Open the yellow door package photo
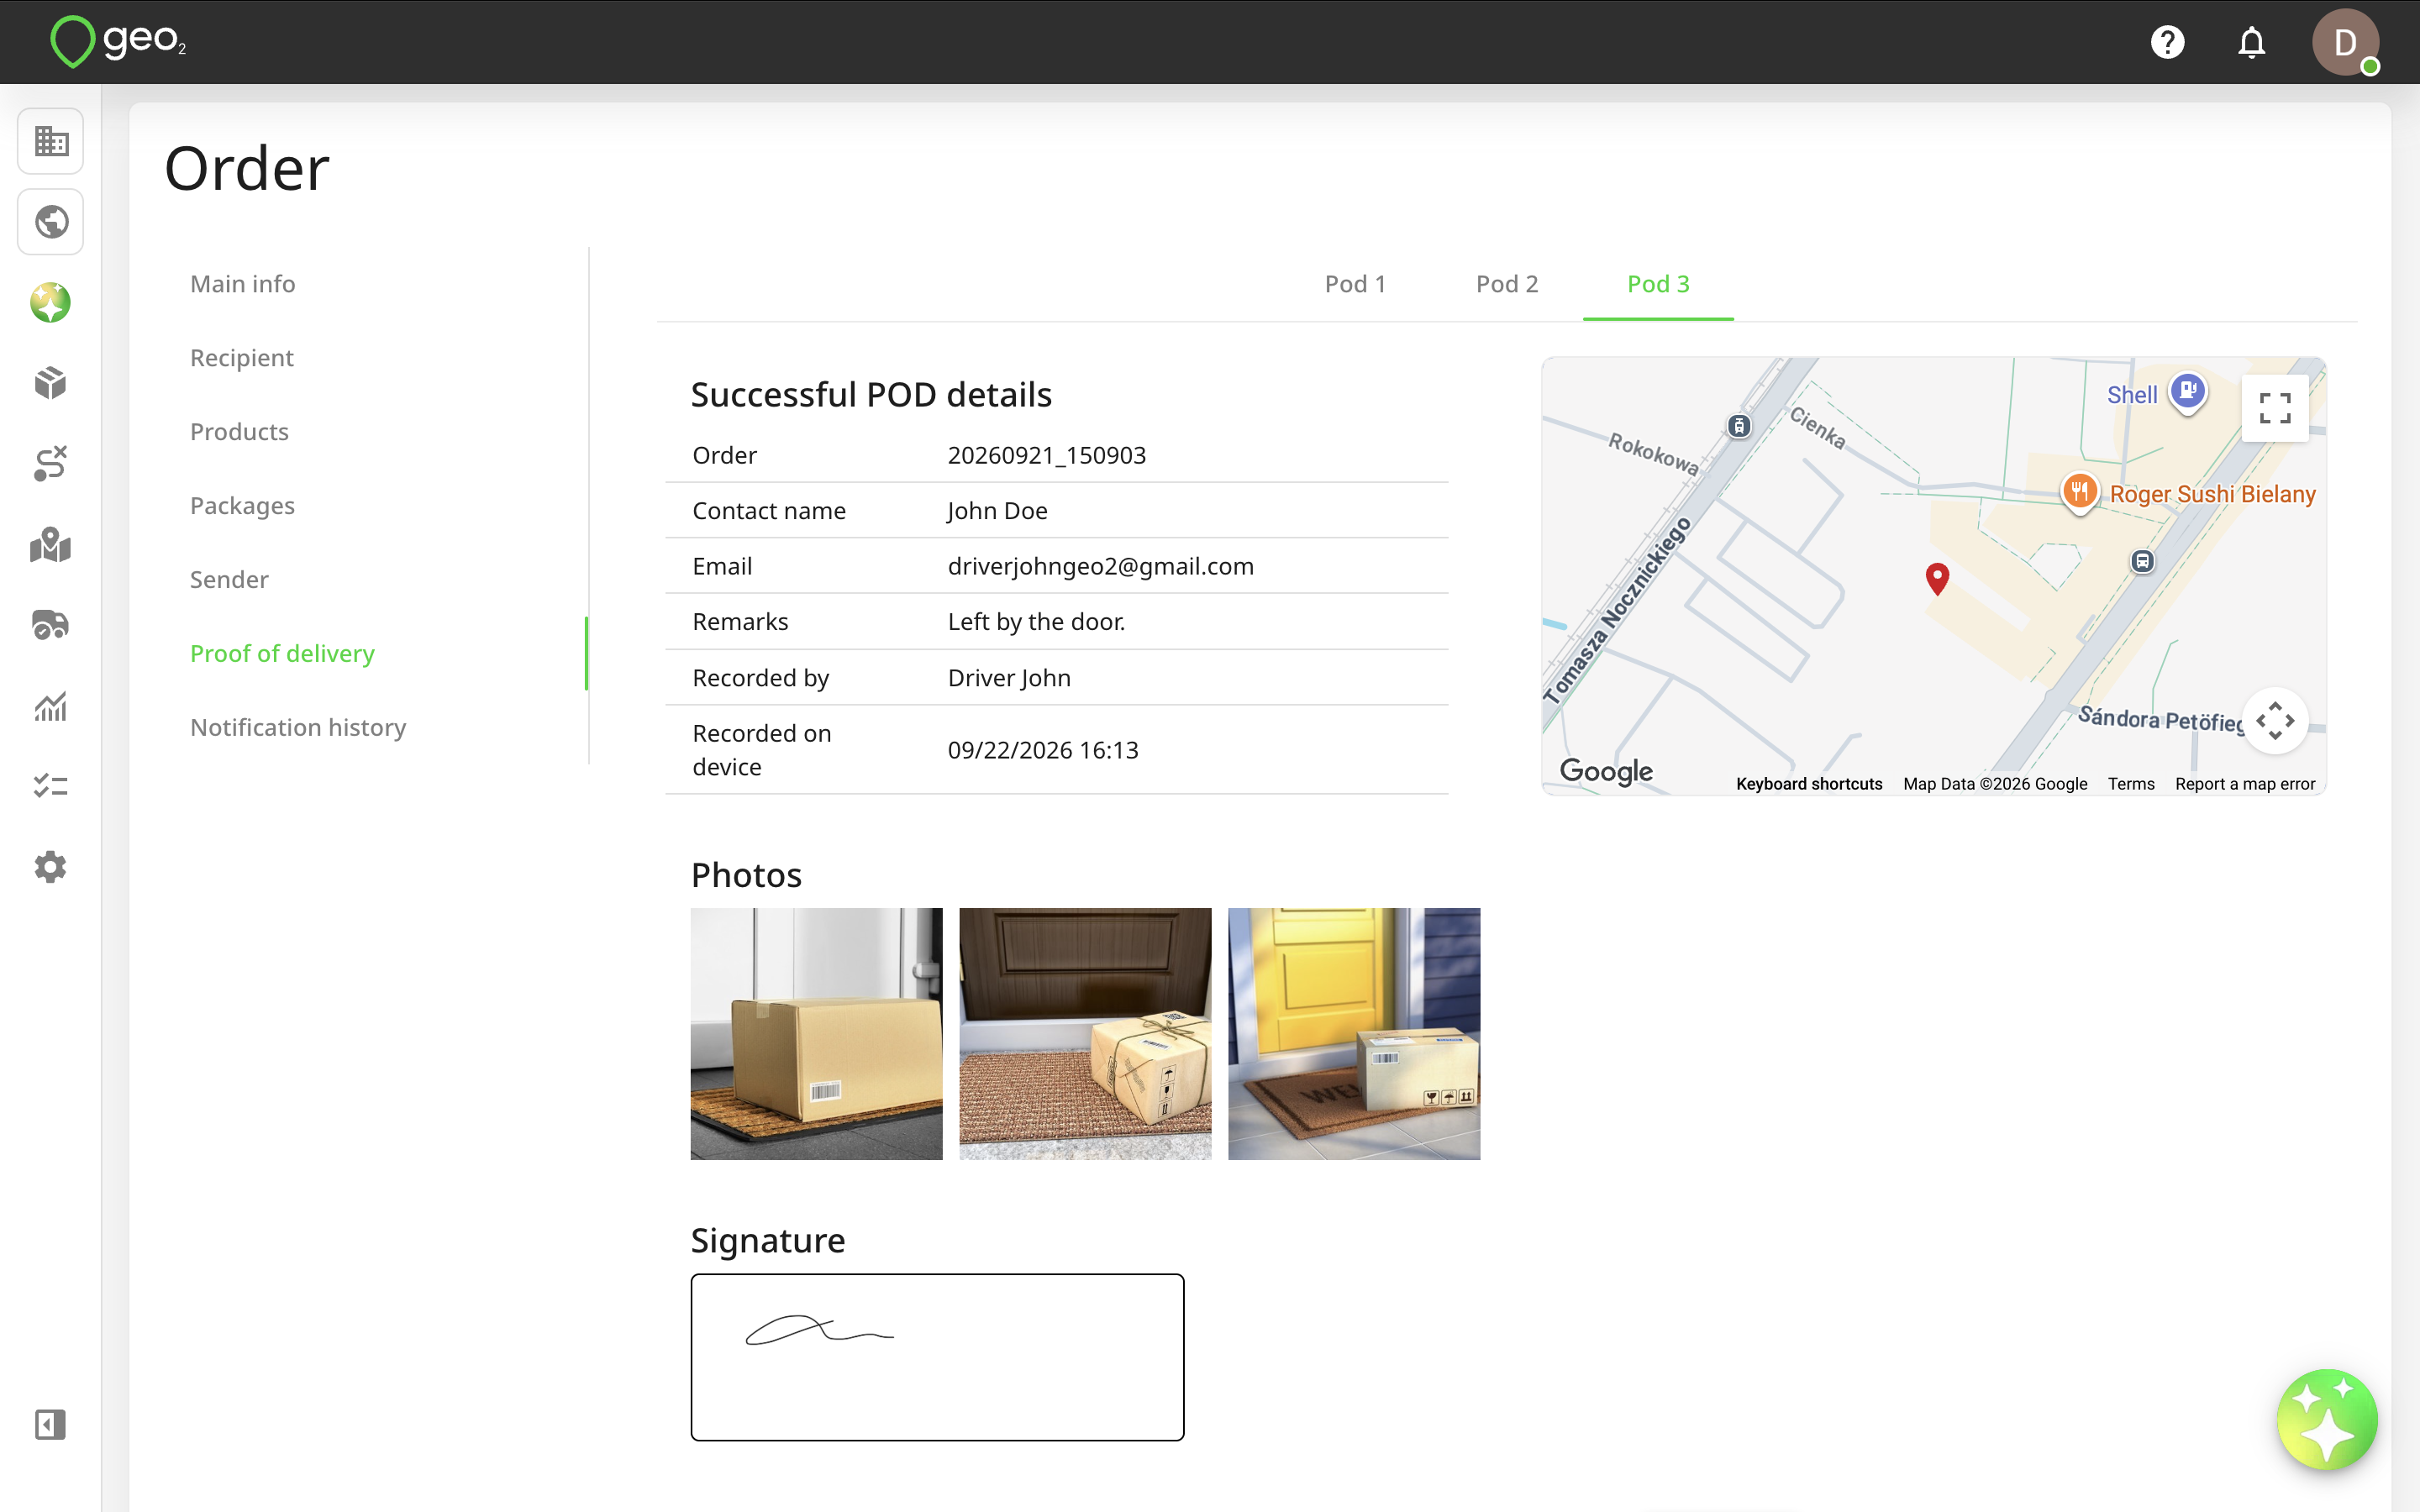This screenshot has height=1512, width=2420. pos(1354,1034)
